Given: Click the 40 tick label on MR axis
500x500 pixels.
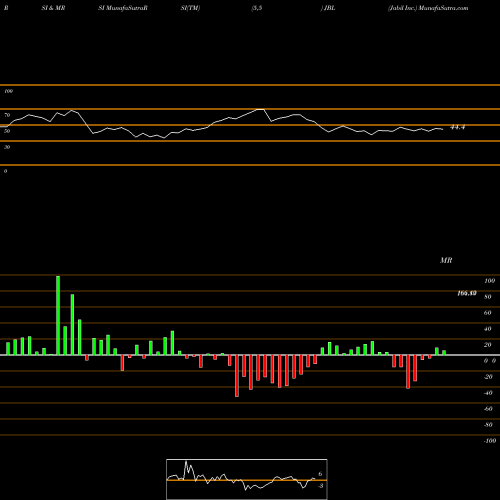Looking at the screenshot, I should 488,329.
